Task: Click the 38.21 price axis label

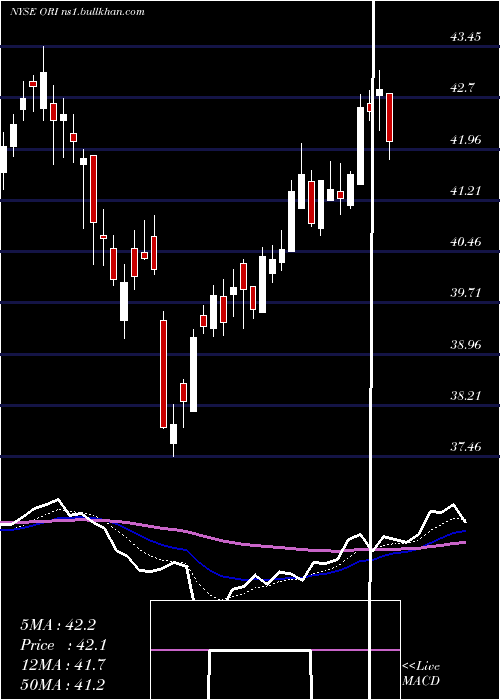Action: coord(466,396)
